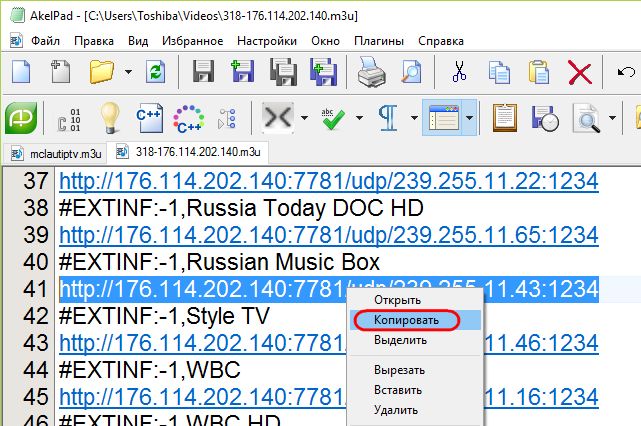This screenshot has height=426, width=641.
Task: Follow link on line 43 ending 11.46:1234
Action: click(x=203, y=343)
